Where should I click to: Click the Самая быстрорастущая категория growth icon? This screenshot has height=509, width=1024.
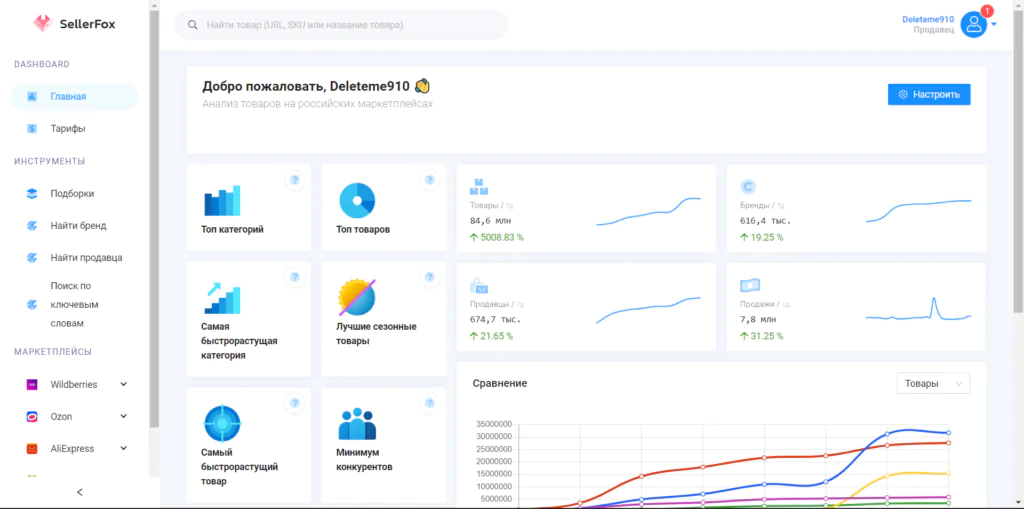point(222,298)
